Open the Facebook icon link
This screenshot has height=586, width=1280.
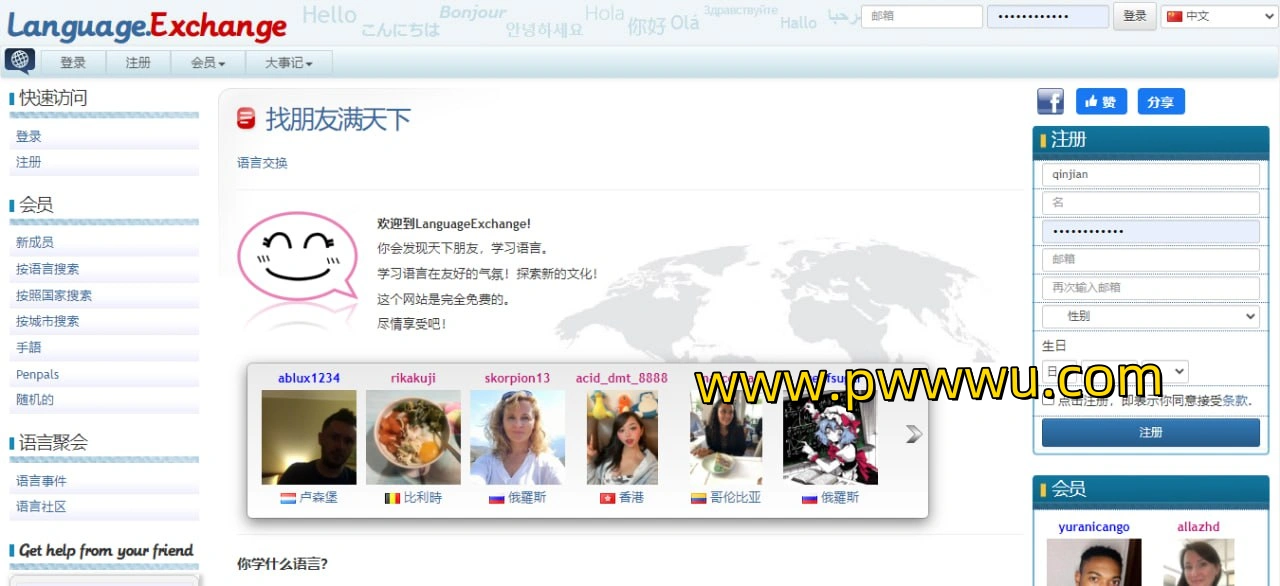point(1050,101)
